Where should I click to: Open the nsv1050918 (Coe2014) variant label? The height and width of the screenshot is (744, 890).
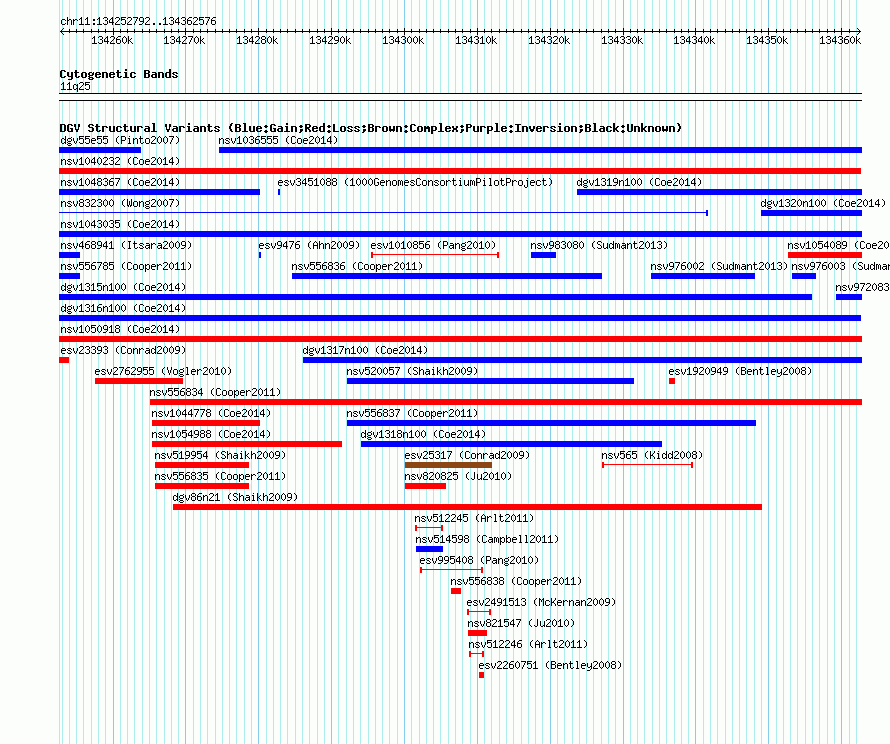point(120,329)
